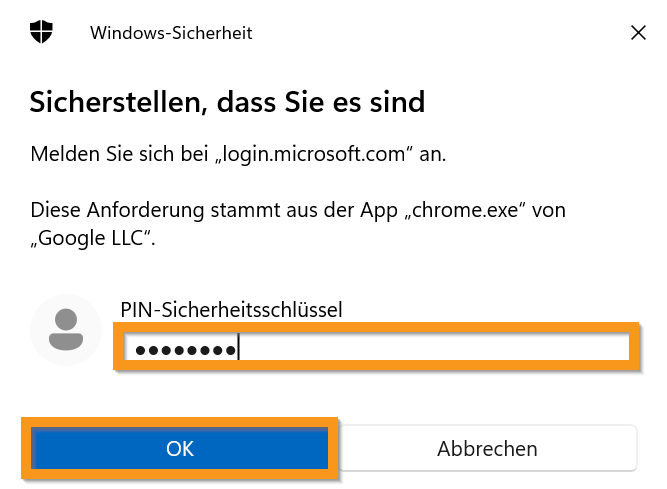Click the "Google LLC" publisher text
This screenshot has width=667, height=489.
[91, 238]
